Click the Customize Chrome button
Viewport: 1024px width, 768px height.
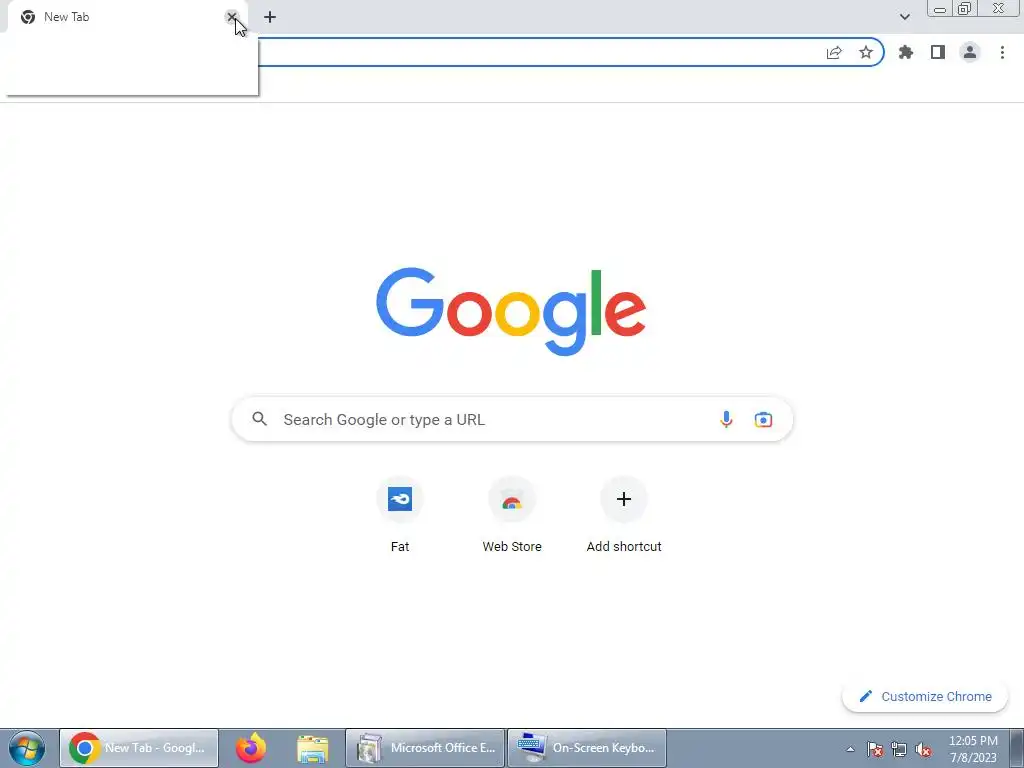click(925, 696)
